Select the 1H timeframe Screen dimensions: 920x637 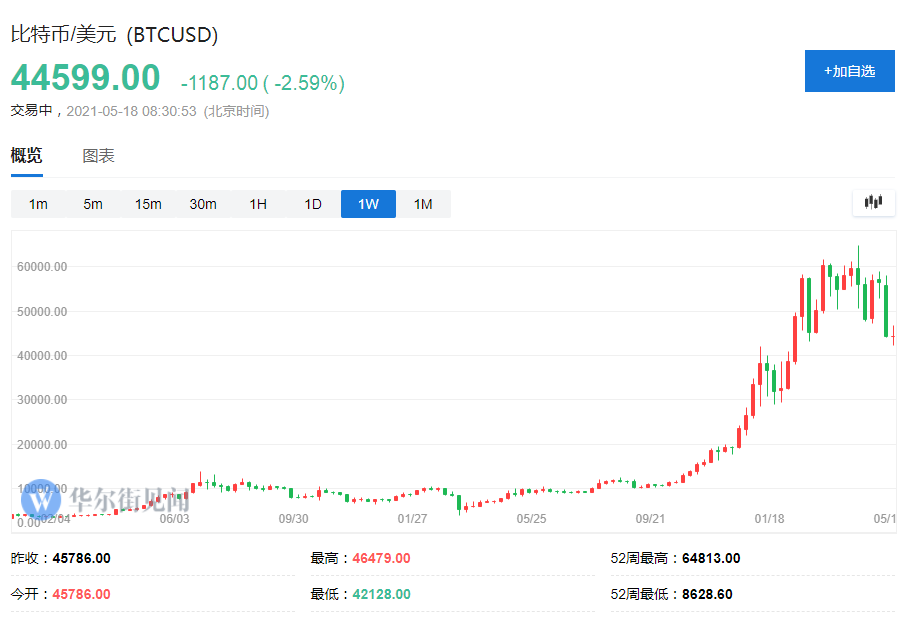(x=258, y=204)
